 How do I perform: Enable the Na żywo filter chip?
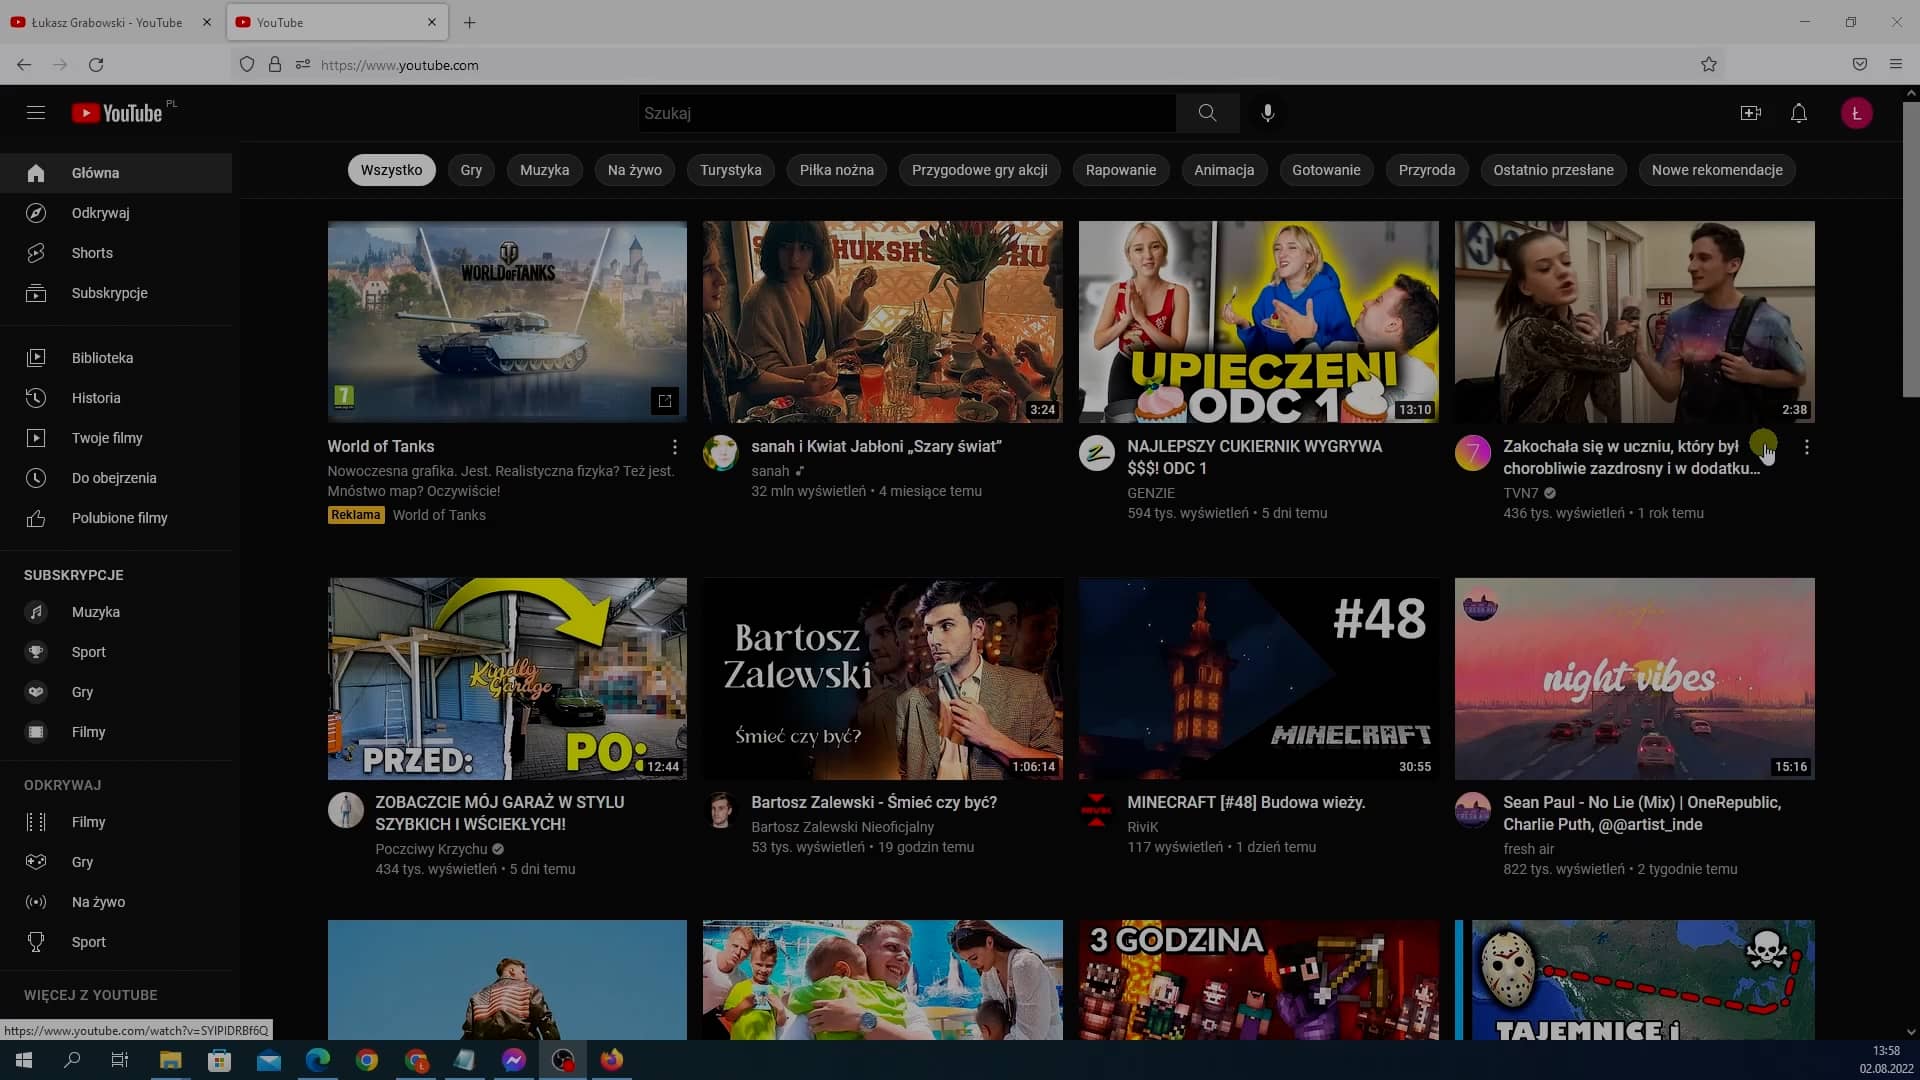click(634, 170)
